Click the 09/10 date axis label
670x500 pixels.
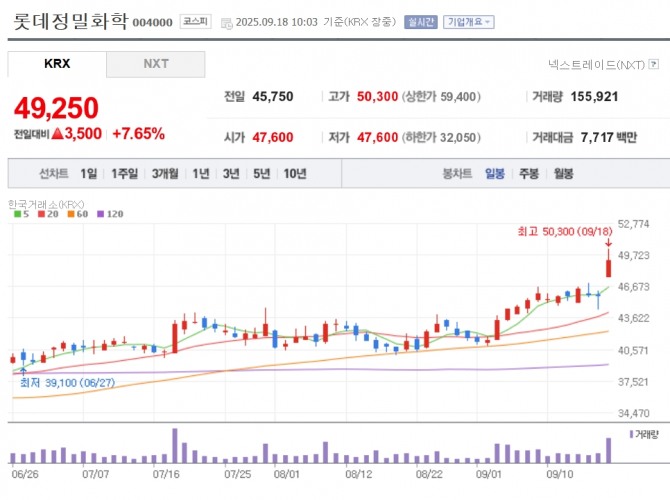pyautogui.click(x=560, y=474)
